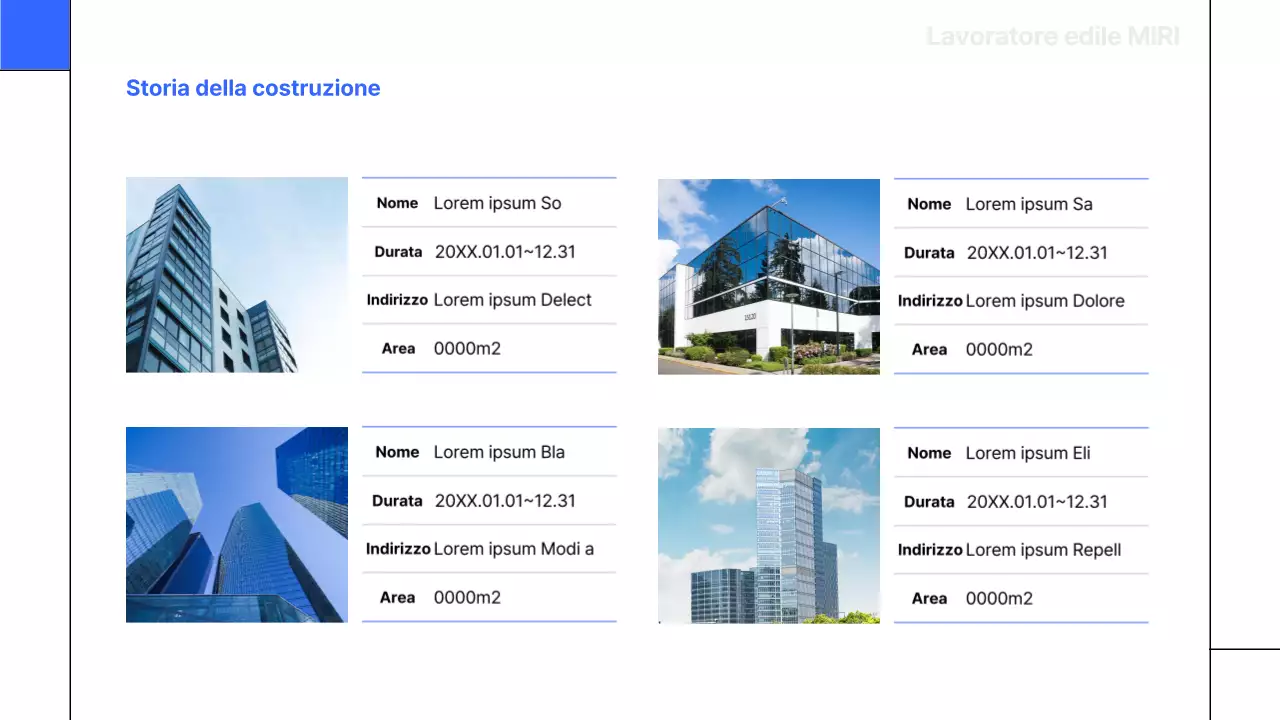Click the 'Durata' label in the first table

(x=398, y=252)
